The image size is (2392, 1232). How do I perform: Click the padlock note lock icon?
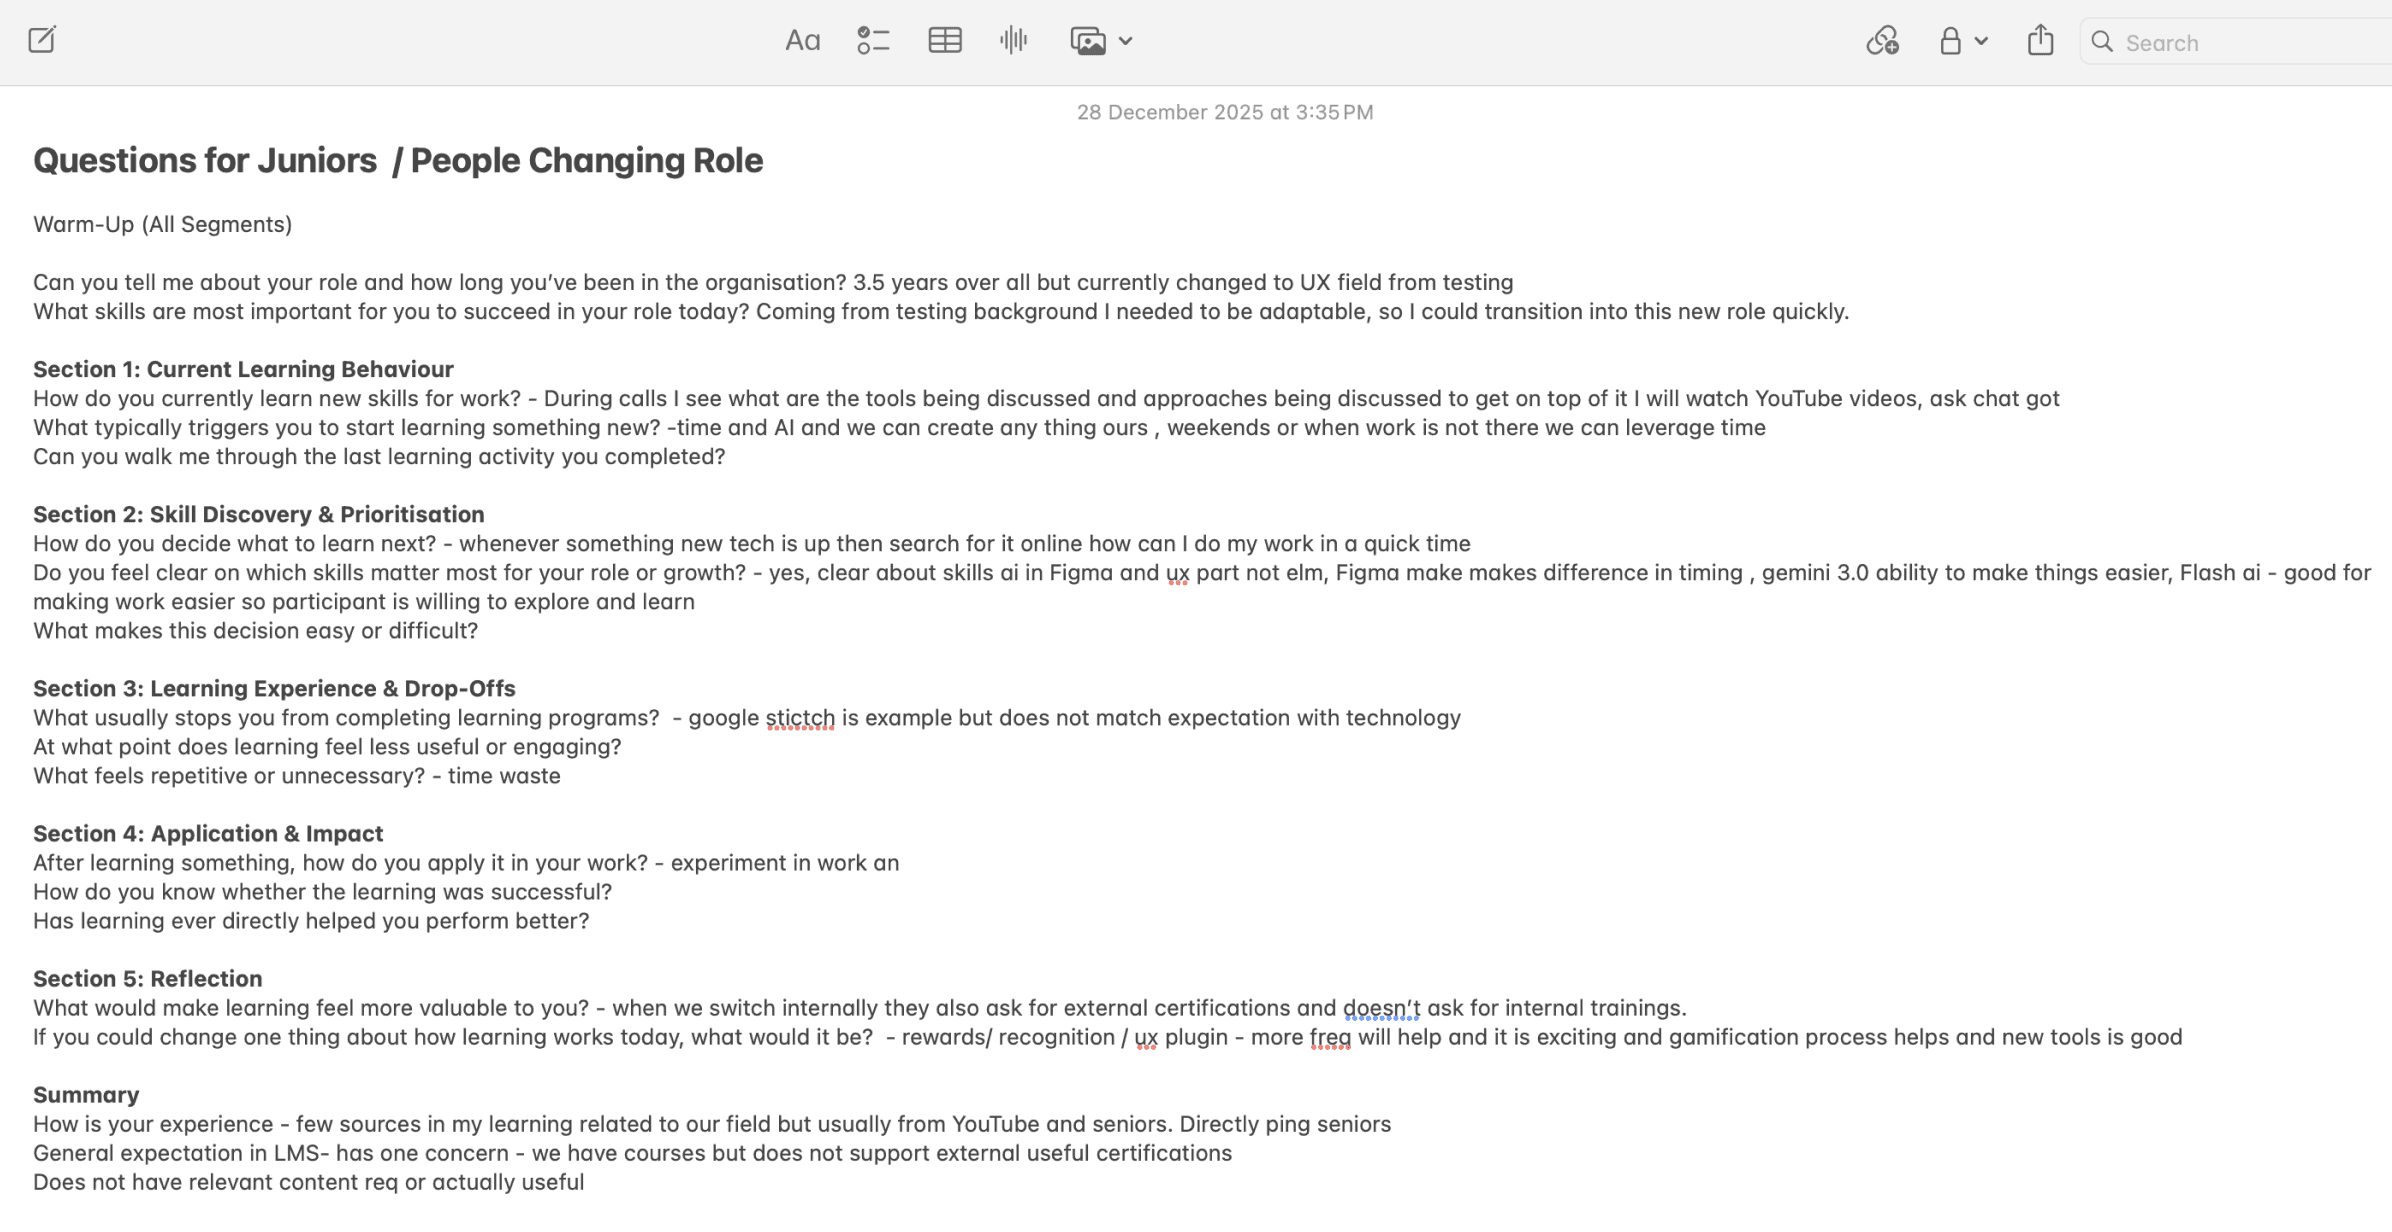(1950, 41)
